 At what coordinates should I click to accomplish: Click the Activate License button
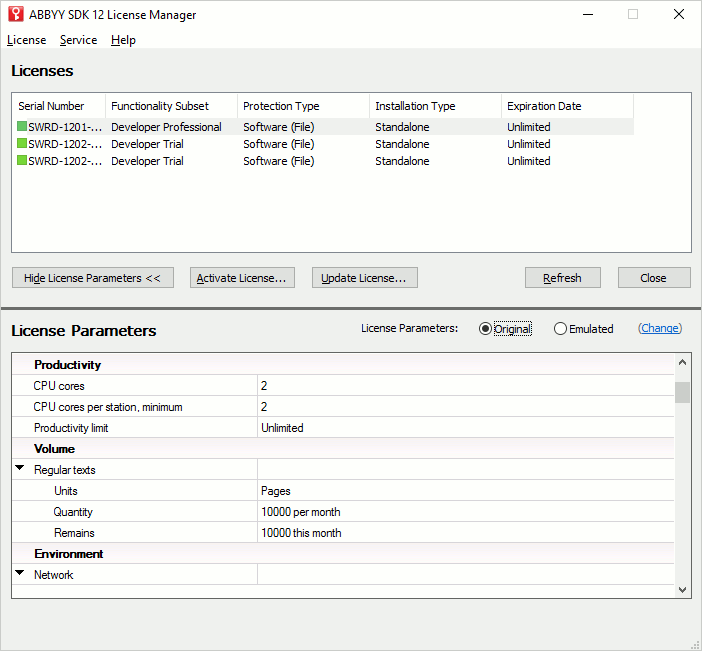pyautogui.click(x=242, y=278)
